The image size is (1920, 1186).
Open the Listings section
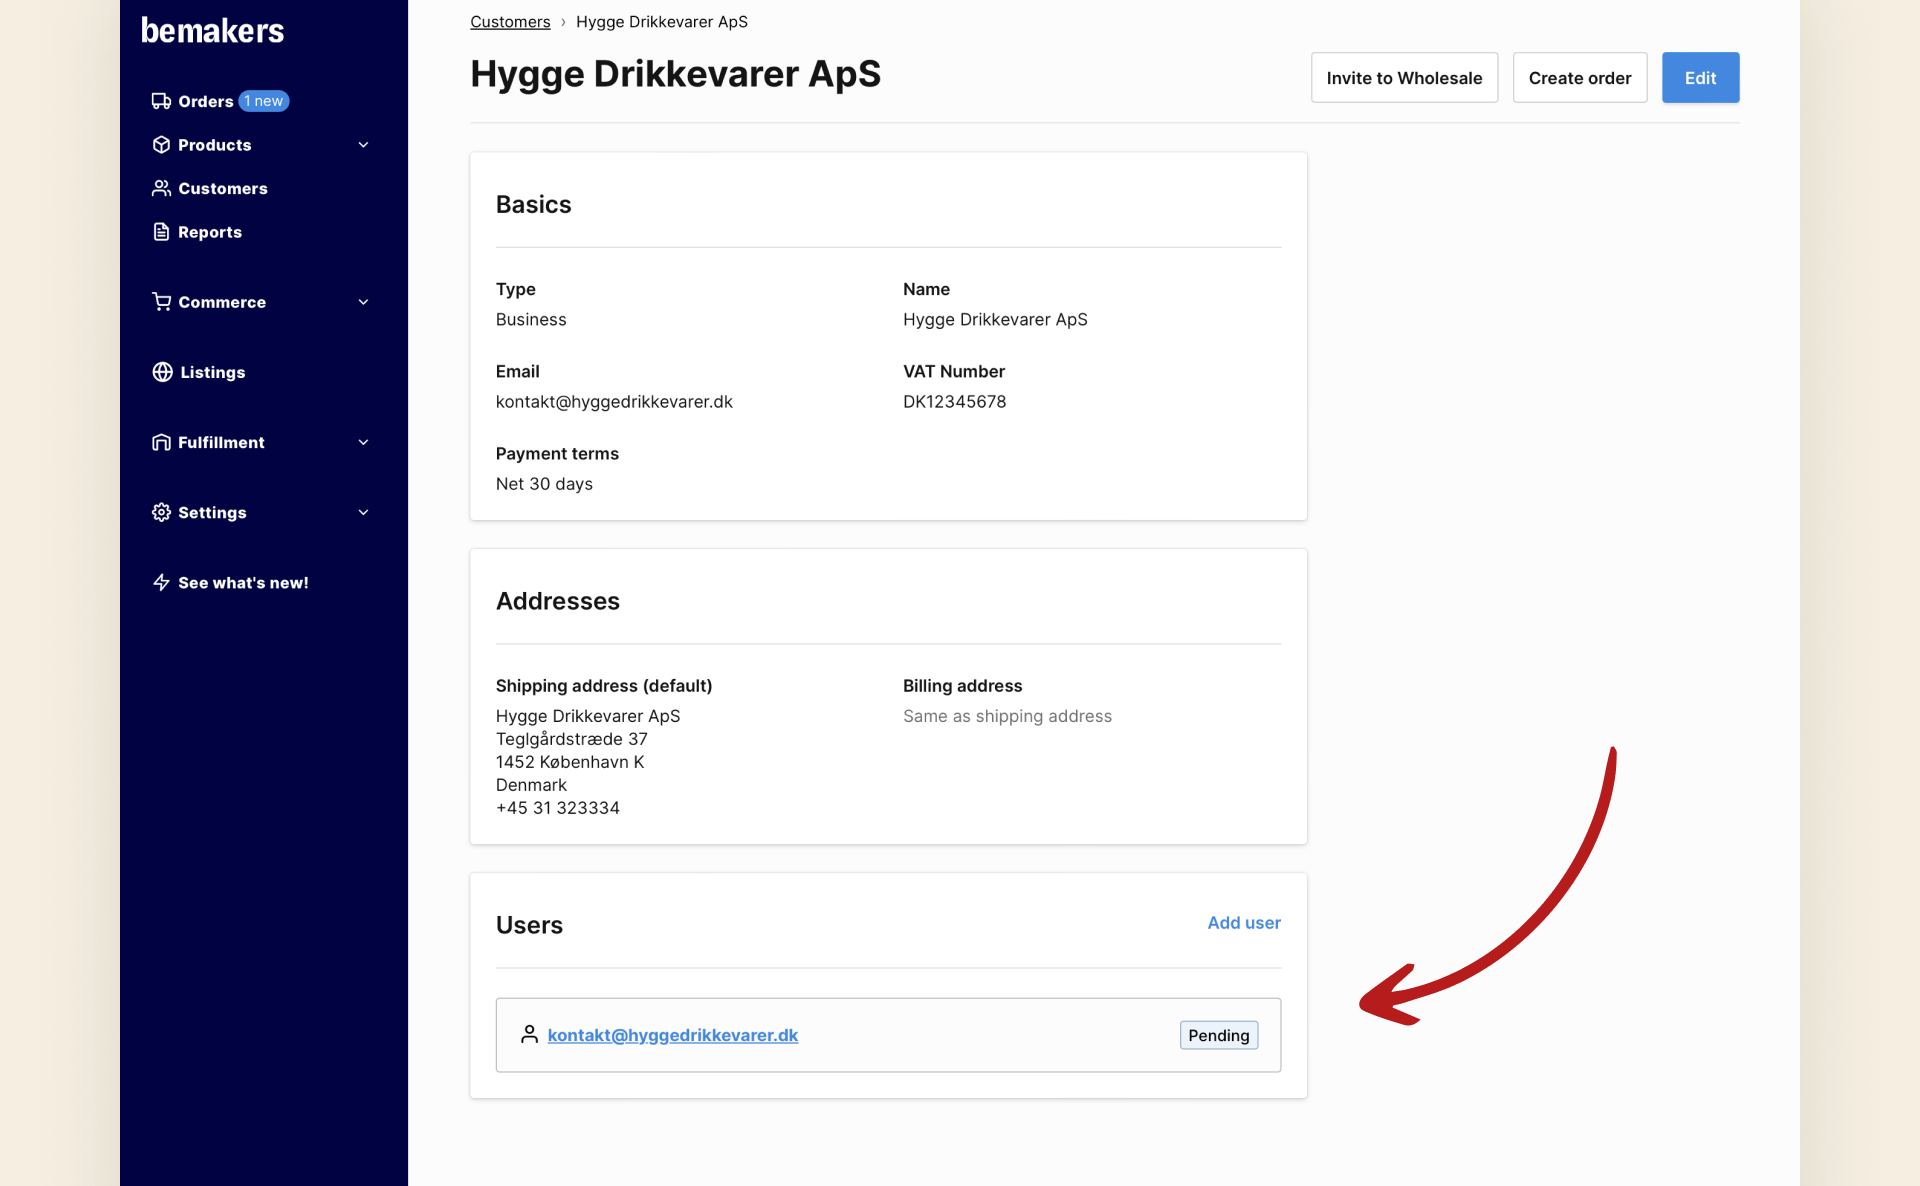pos(212,372)
